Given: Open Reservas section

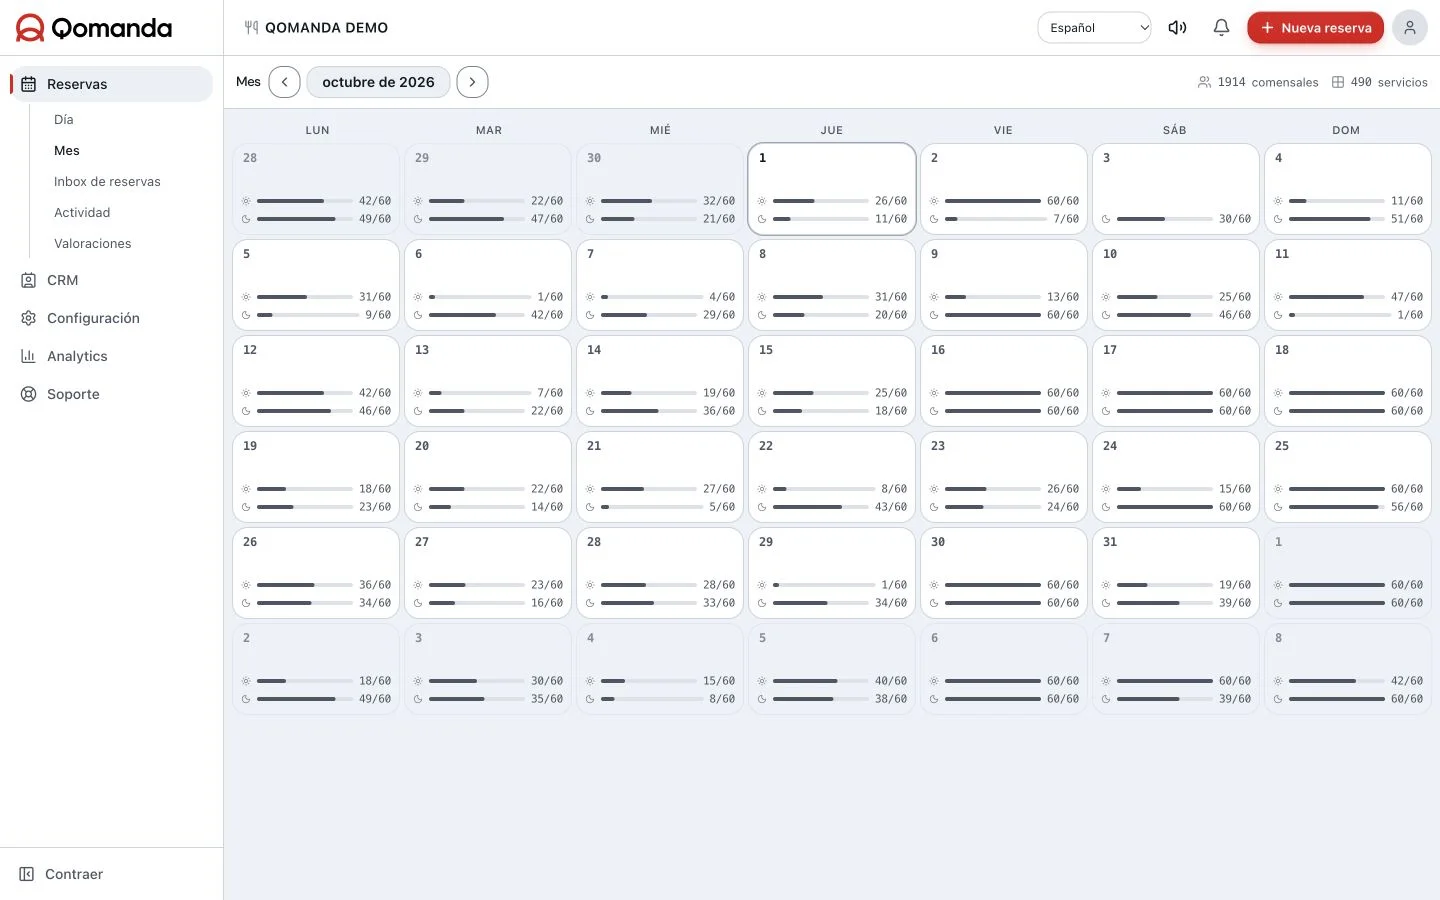Looking at the screenshot, I should (112, 84).
